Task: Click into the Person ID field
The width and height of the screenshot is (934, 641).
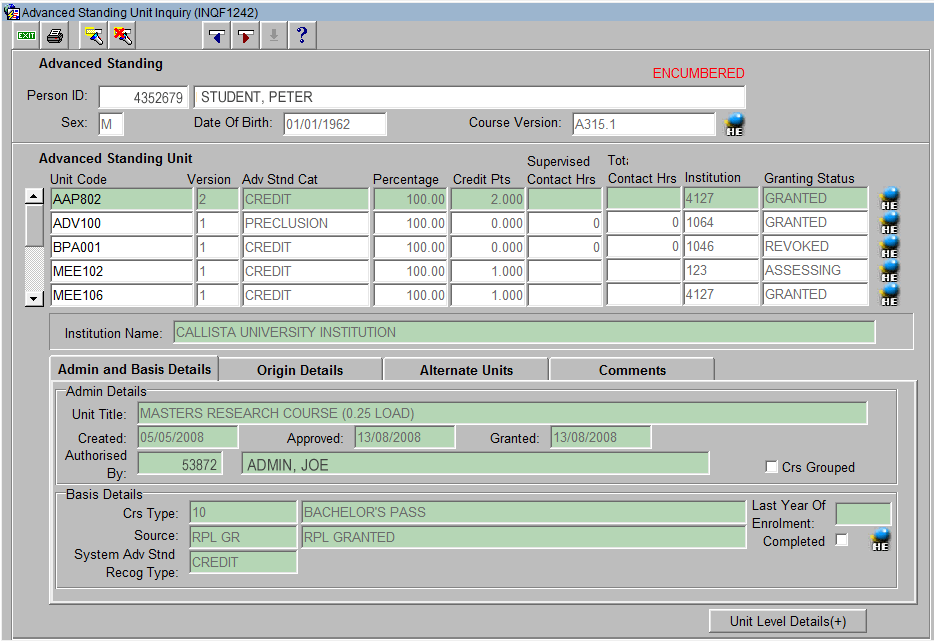Action: [x=143, y=98]
